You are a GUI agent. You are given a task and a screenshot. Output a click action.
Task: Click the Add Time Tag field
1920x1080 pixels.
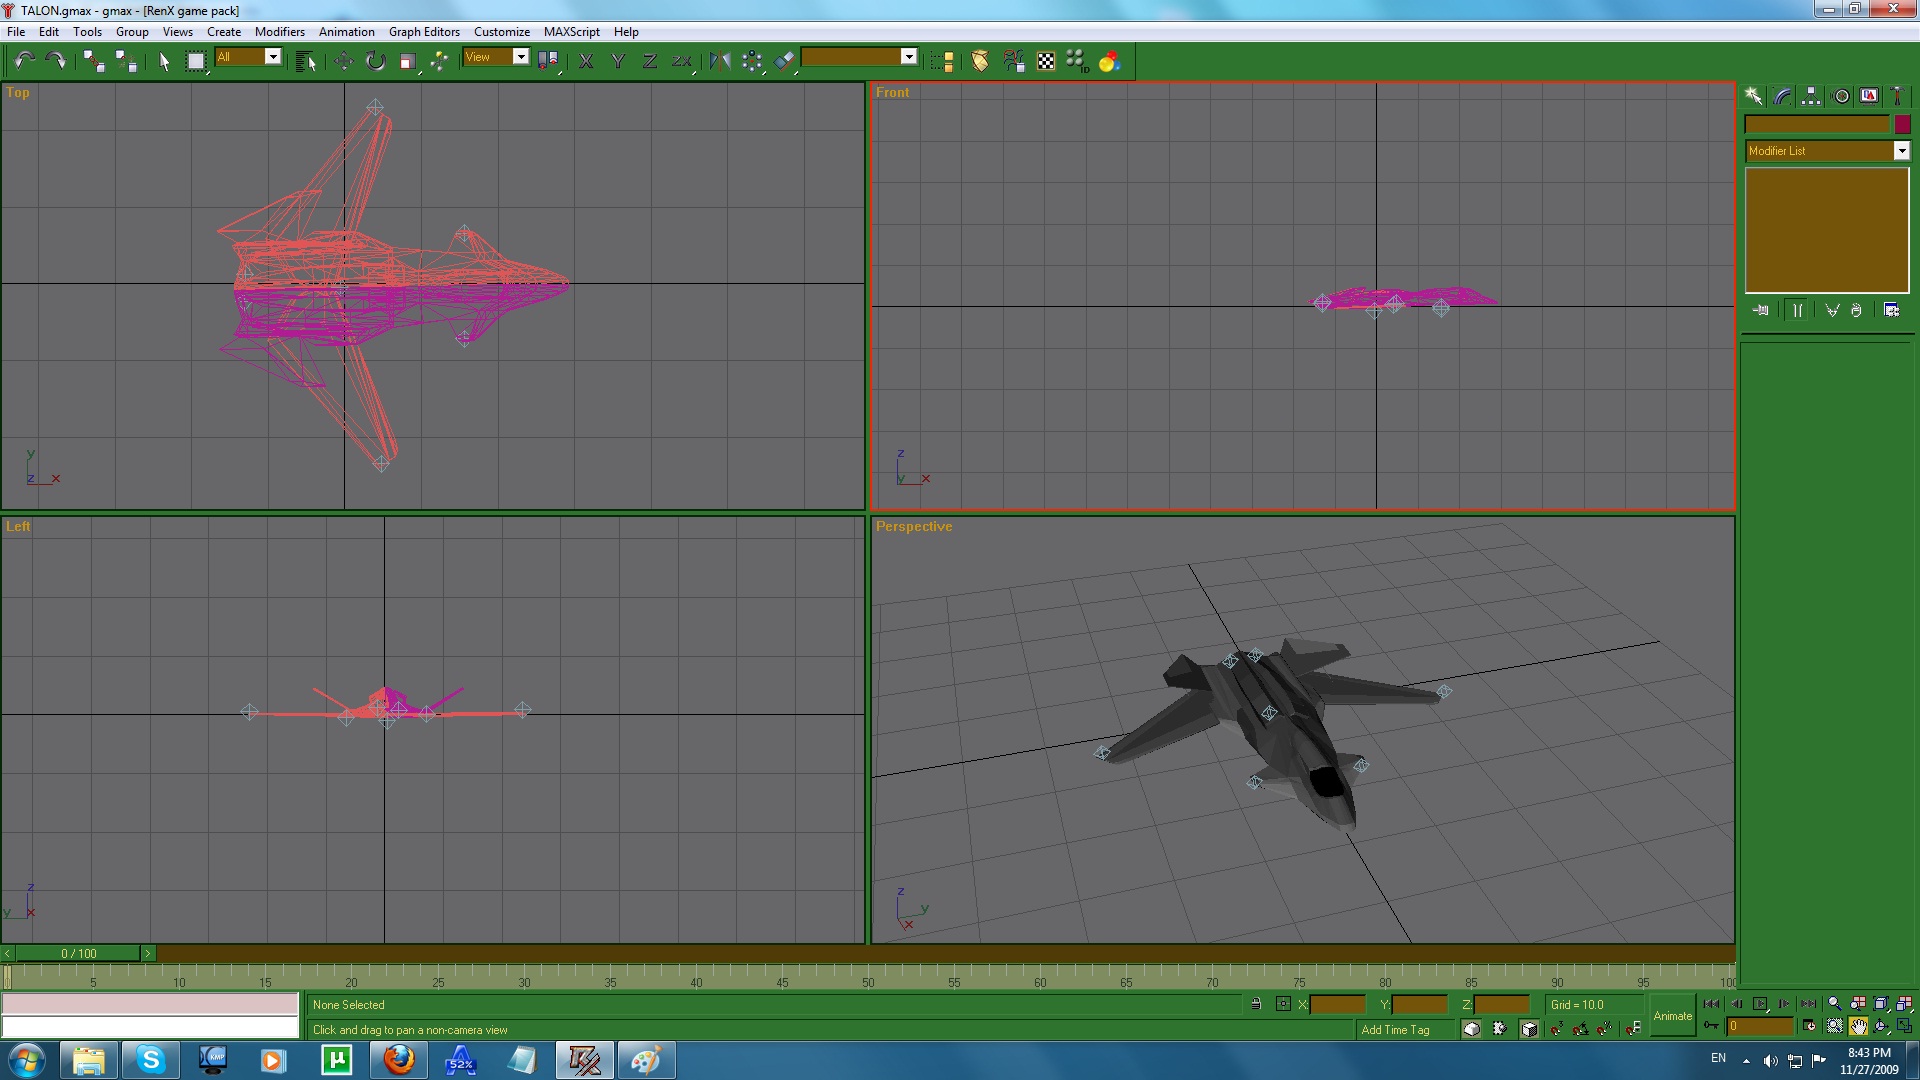tap(1406, 1029)
